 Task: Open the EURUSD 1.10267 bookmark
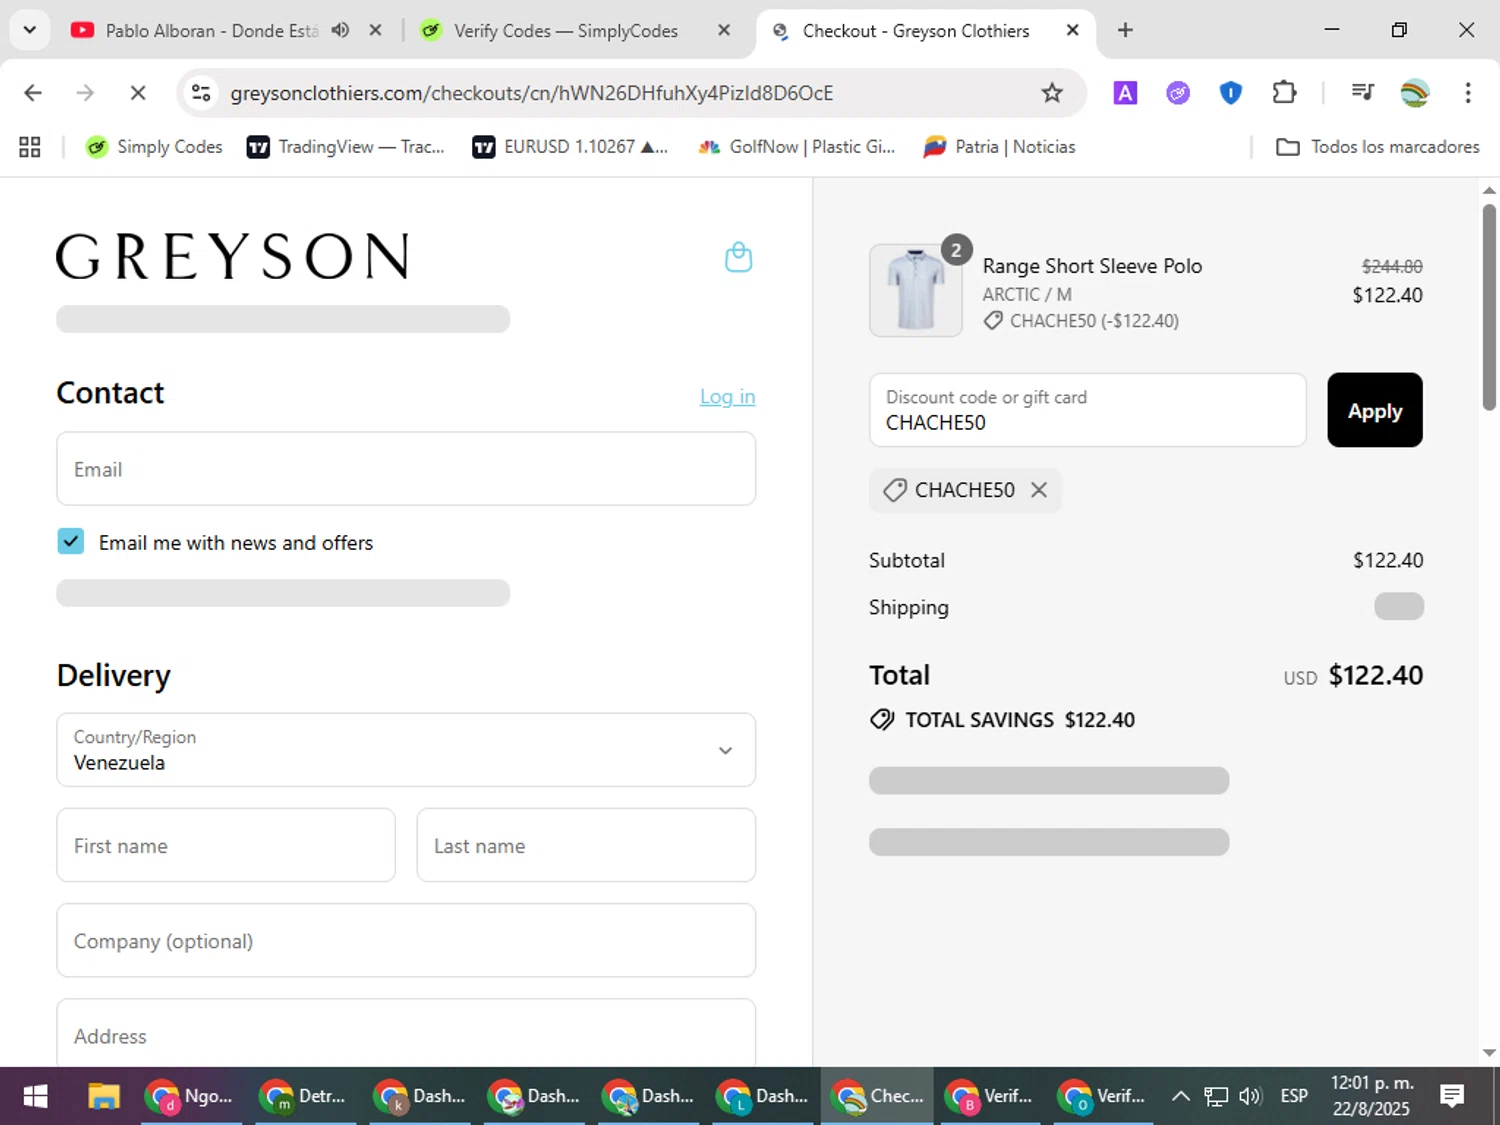click(570, 147)
